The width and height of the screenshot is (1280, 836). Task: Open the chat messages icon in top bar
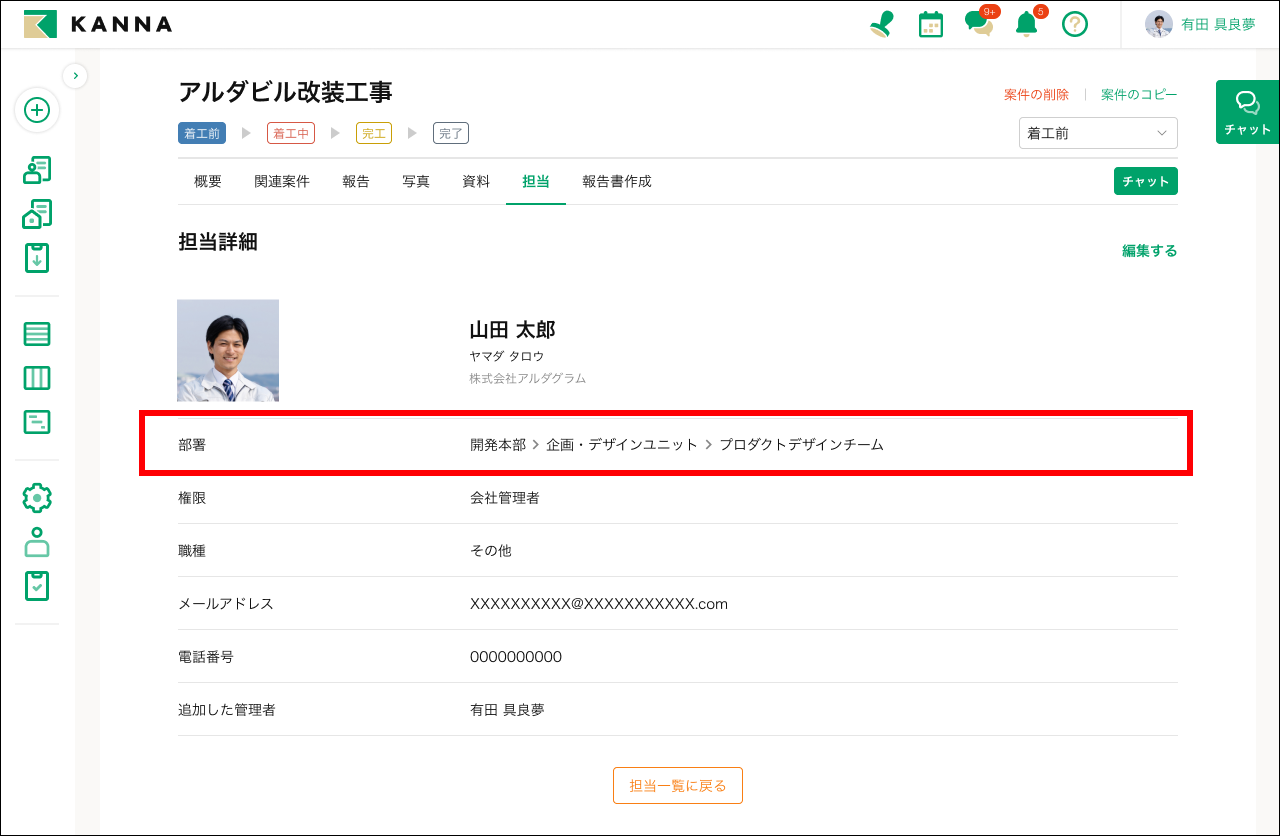978,24
